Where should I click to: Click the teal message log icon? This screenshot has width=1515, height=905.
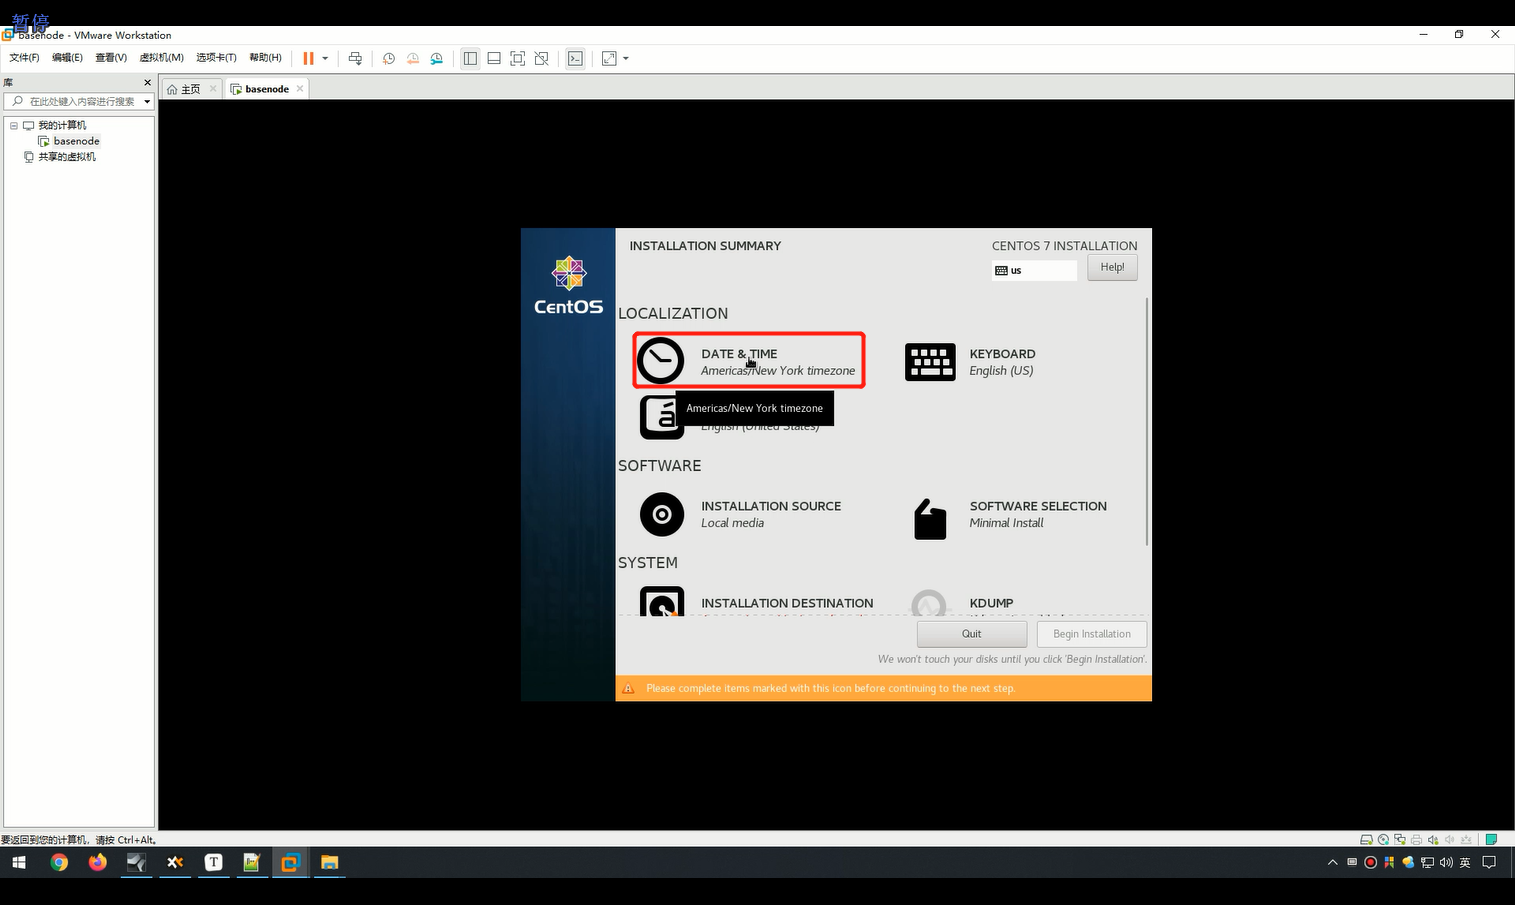(1491, 840)
